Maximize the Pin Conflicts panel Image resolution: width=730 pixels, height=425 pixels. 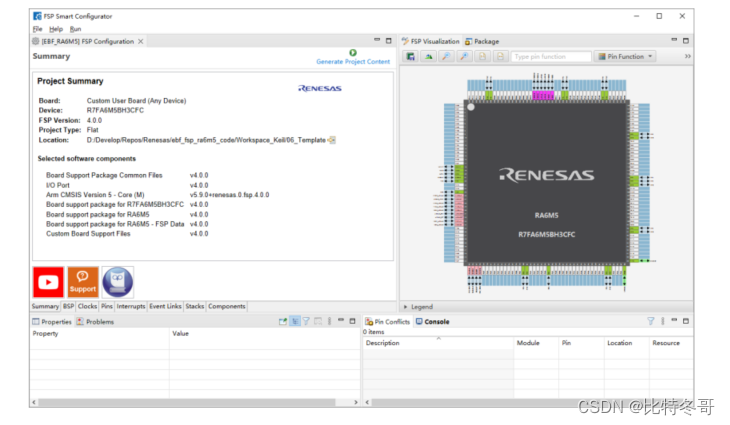point(686,321)
